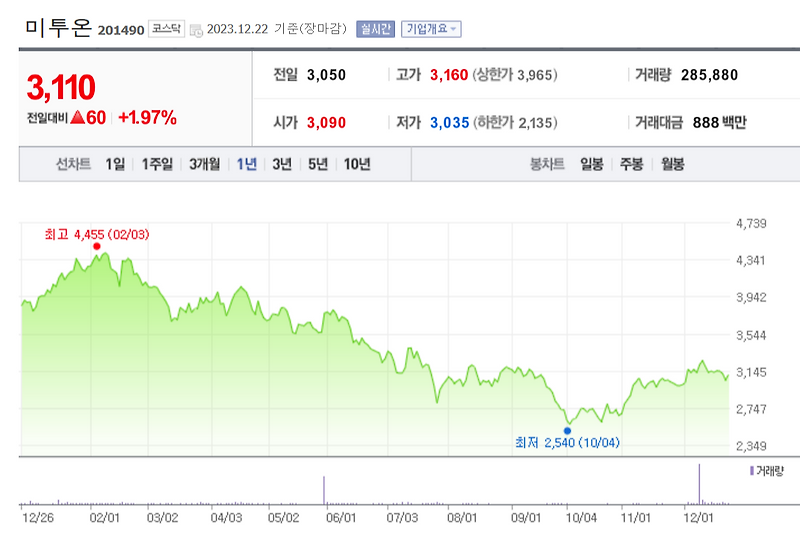
Task: Click the tall December volume spike bar
Action: [699, 484]
